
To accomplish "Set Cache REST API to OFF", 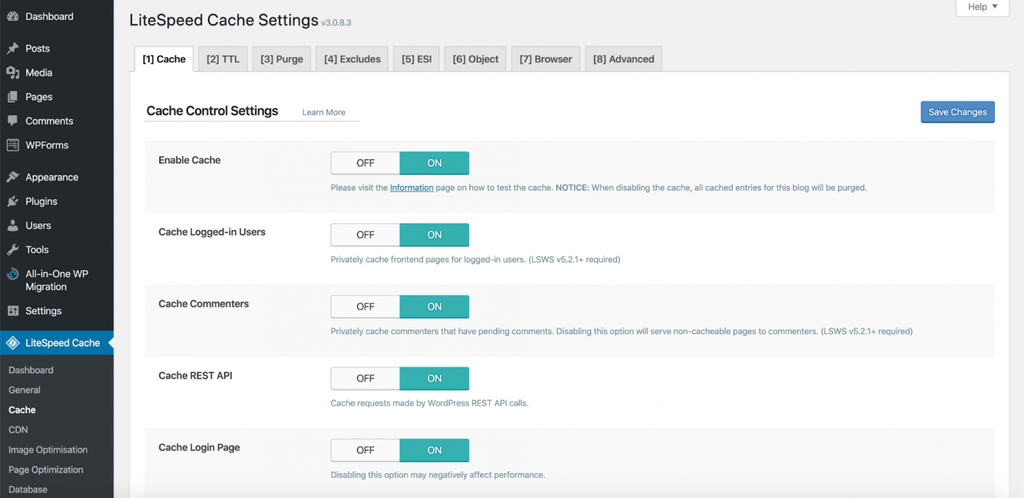I will click(x=365, y=379).
